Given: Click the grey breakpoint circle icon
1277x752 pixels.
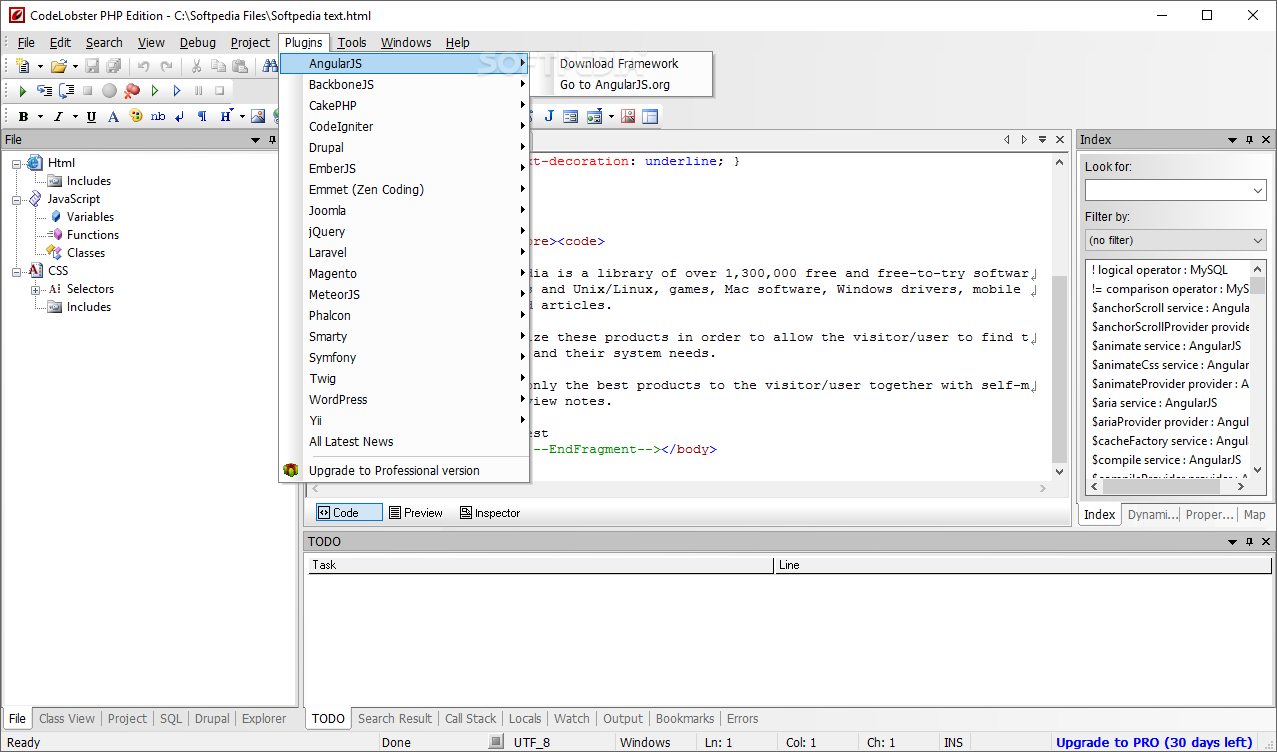Looking at the screenshot, I should click(110, 91).
